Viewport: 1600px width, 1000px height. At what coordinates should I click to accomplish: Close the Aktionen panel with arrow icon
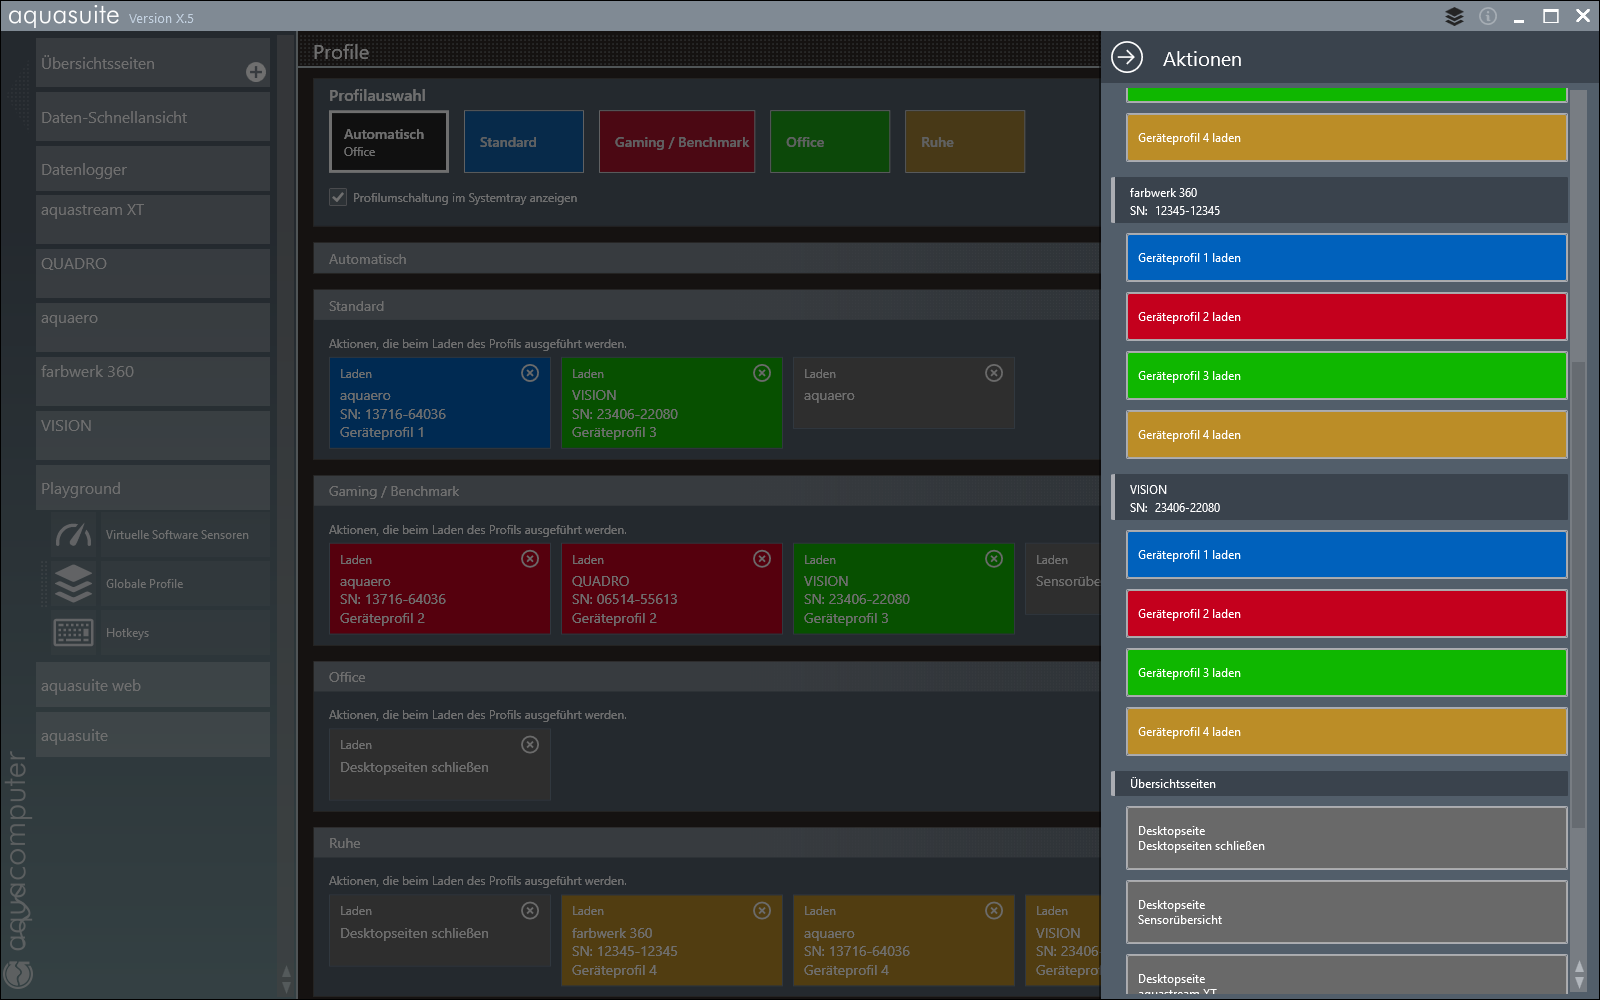point(1127,58)
